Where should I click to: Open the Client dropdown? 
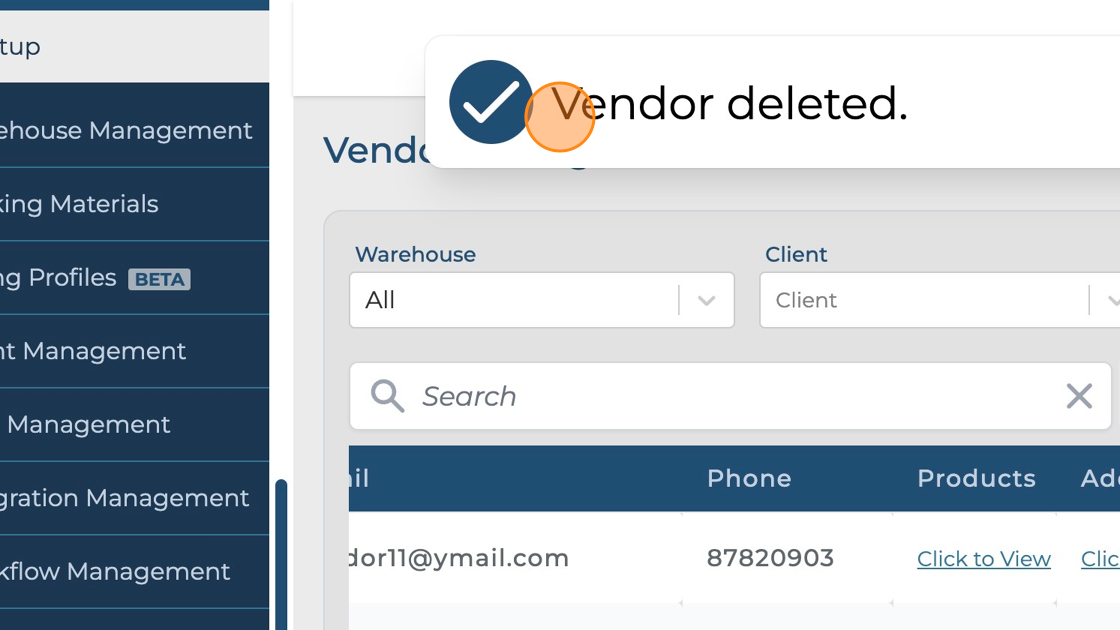coord(939,300)
